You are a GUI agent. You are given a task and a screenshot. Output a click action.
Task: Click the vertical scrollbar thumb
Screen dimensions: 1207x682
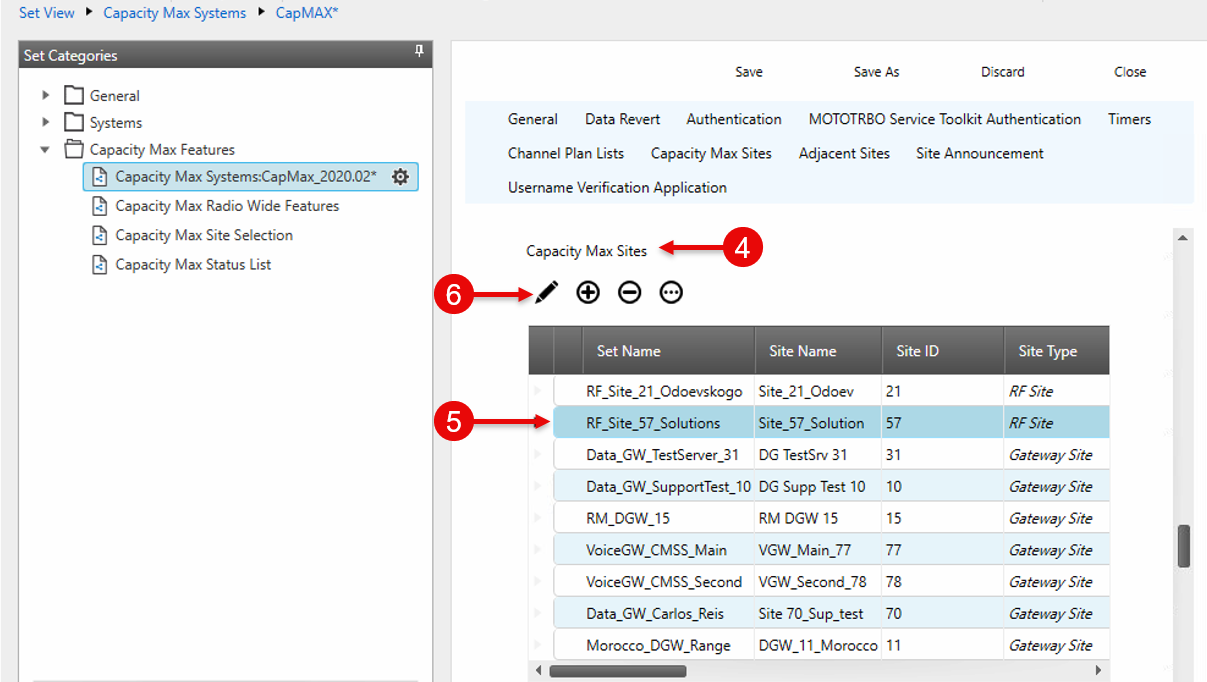[x=1182, y=545]
